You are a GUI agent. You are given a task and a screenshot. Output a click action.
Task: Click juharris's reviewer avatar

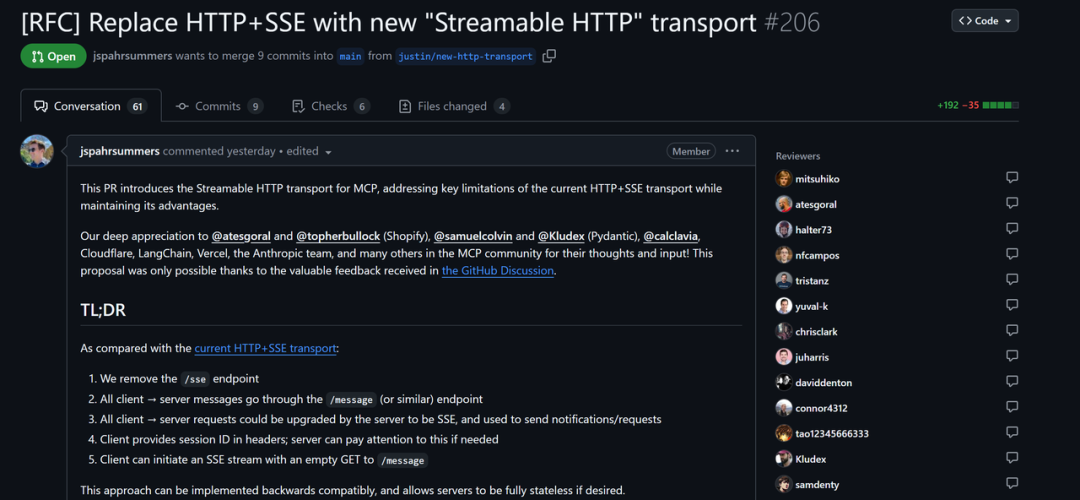pos(784,357)
